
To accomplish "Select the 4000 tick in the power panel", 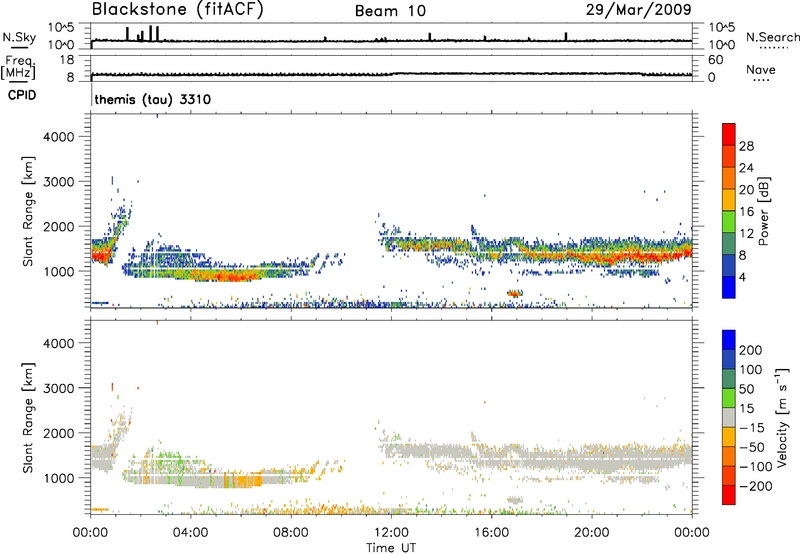I will pos(59,137).
